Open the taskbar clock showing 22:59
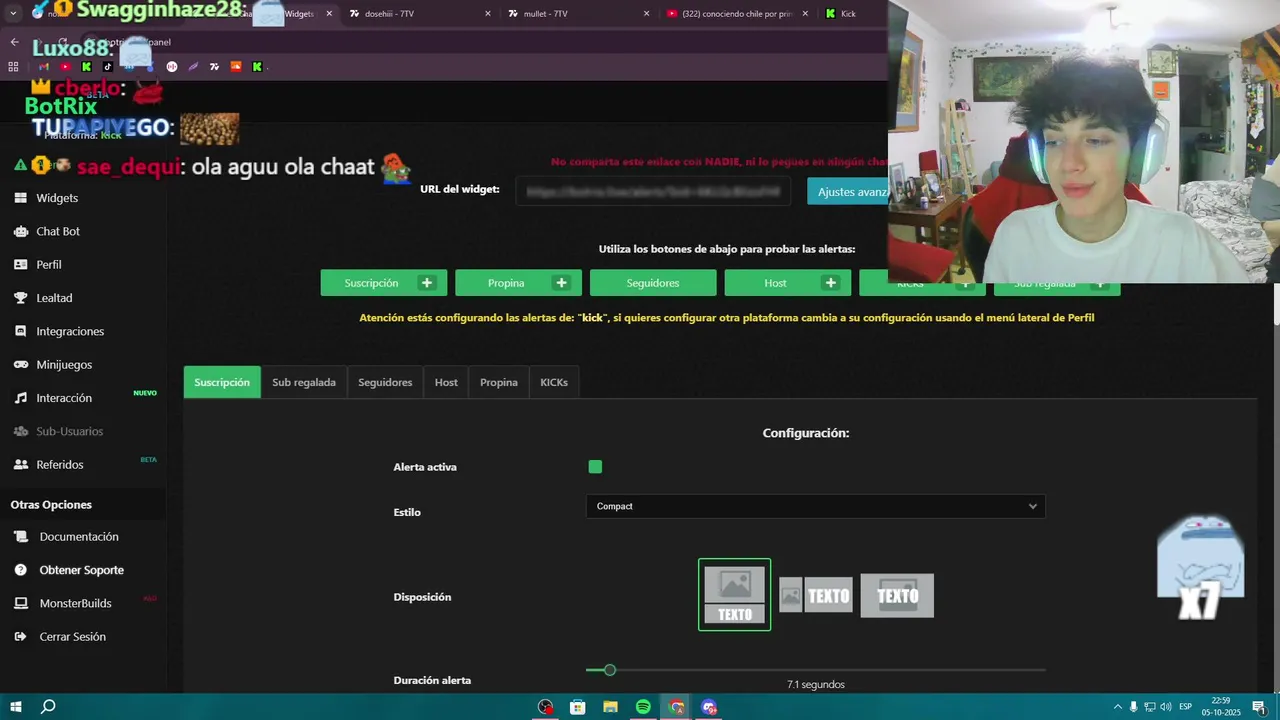This screenshot has height=720, width=1280. click(1221, 707)
